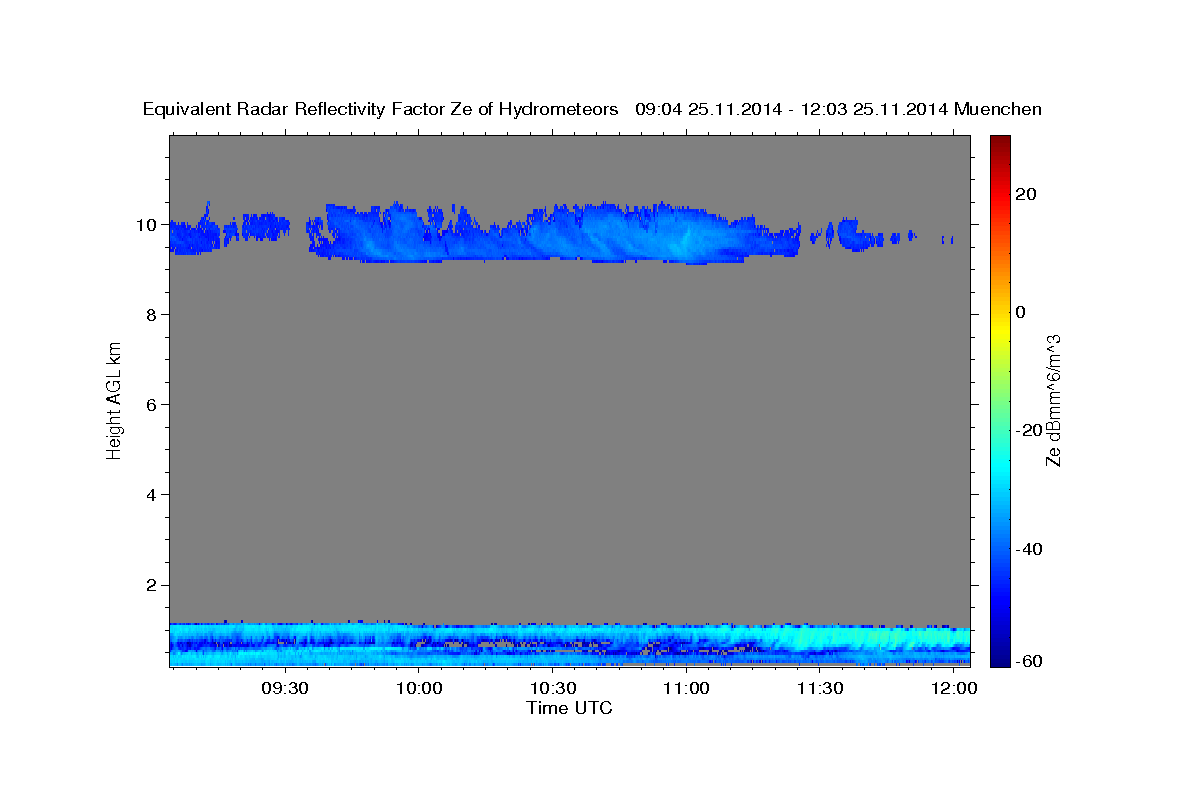Click the 'Time UTC' axis label
Viewport: 1200px width, 800px height.
pyautogui.click(x=569, y=708)
